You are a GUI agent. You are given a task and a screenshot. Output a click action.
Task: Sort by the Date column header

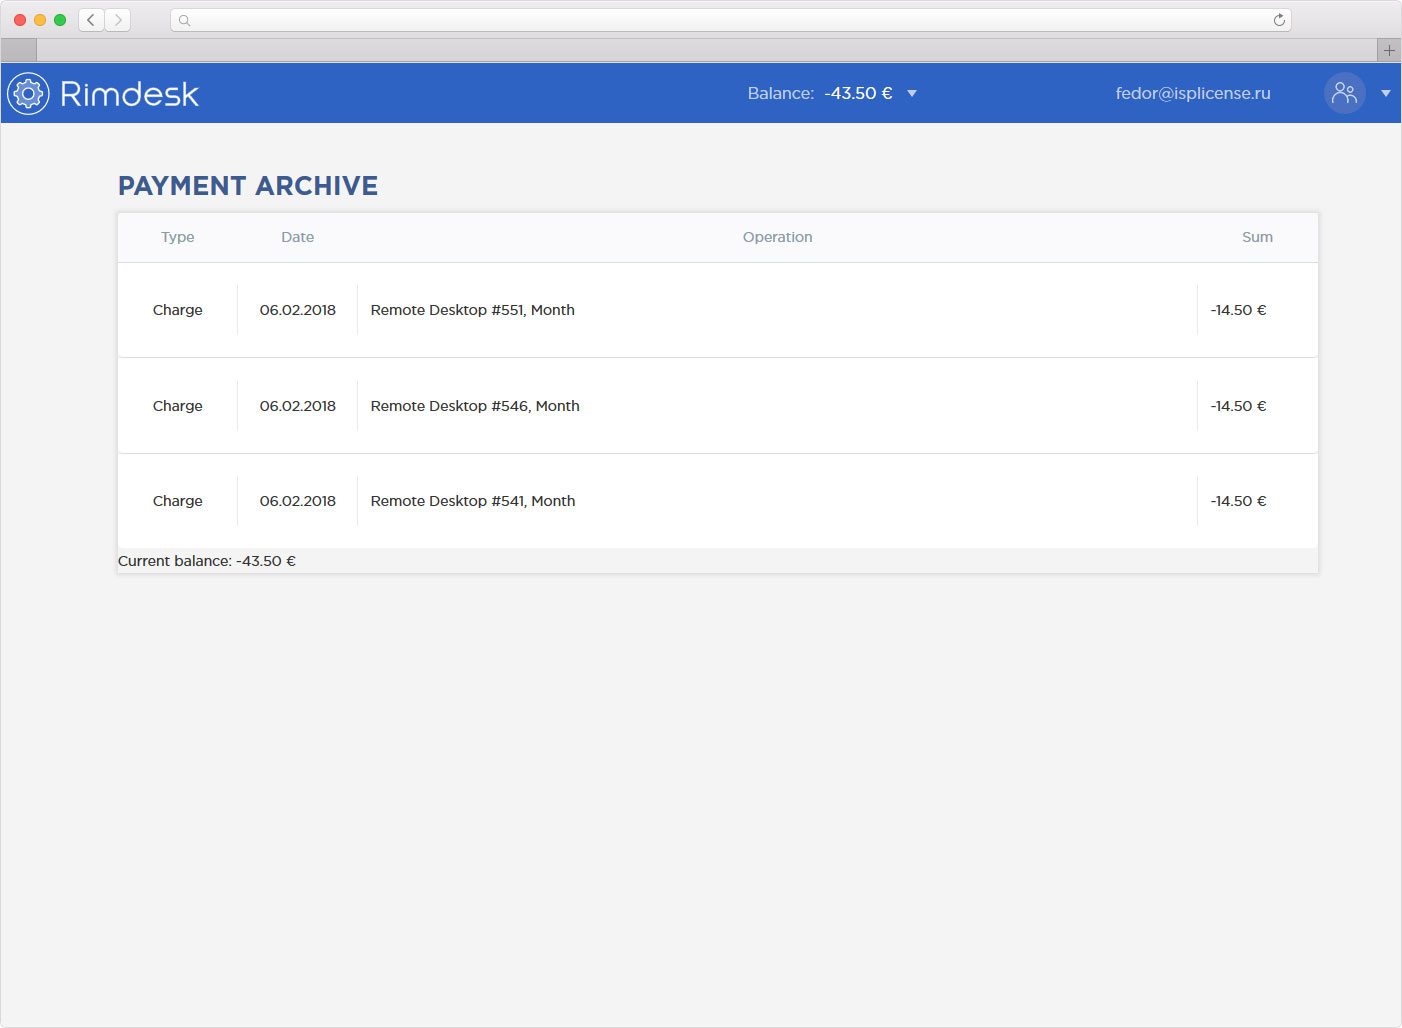click(297, 237)
